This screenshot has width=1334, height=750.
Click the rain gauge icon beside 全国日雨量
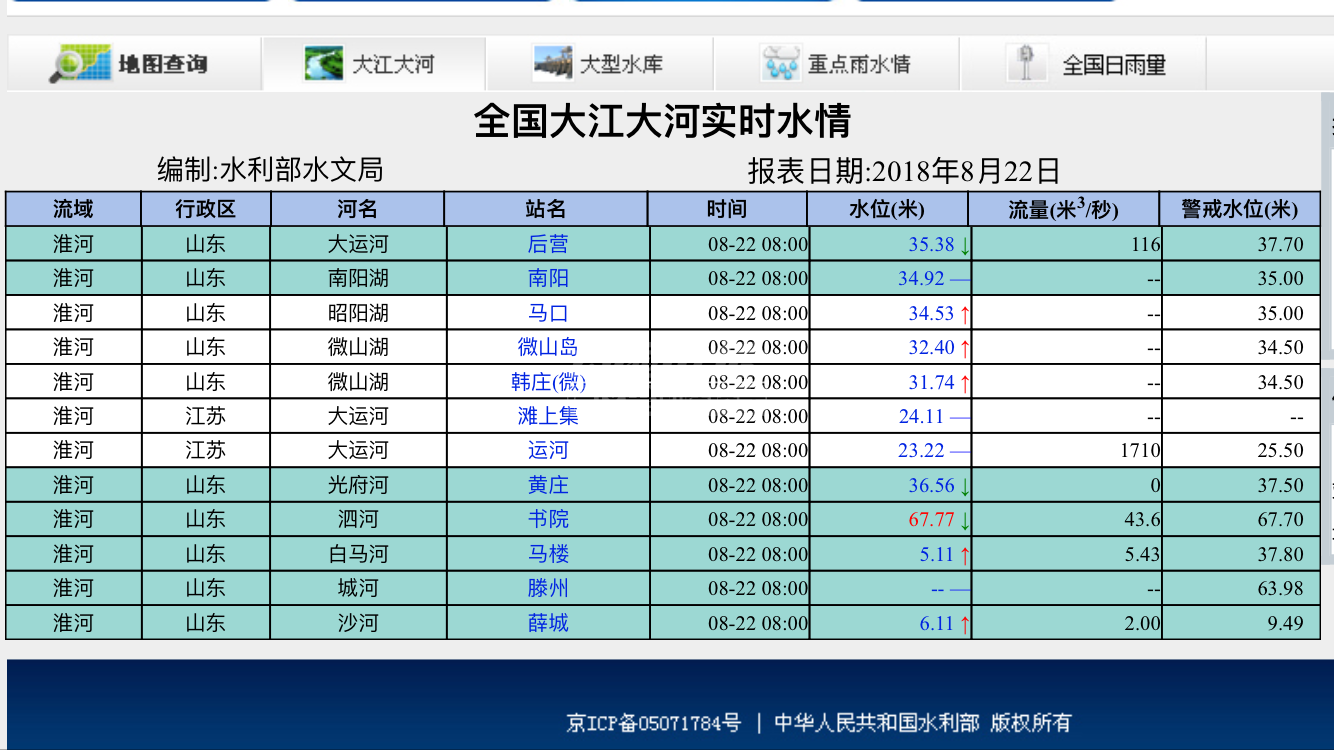point(1025,62)
